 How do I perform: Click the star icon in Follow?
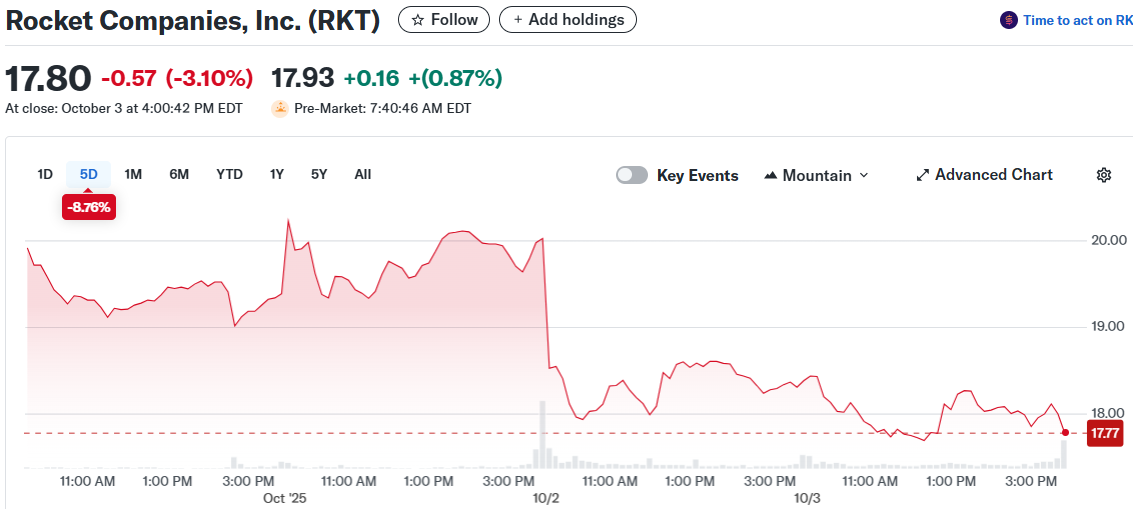418,20
